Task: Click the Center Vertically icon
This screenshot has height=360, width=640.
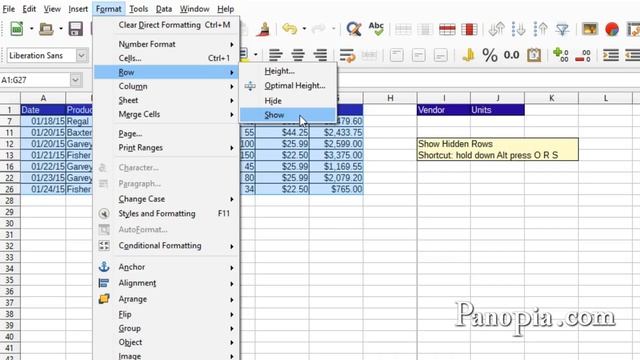Action: (x=418, y=55)
